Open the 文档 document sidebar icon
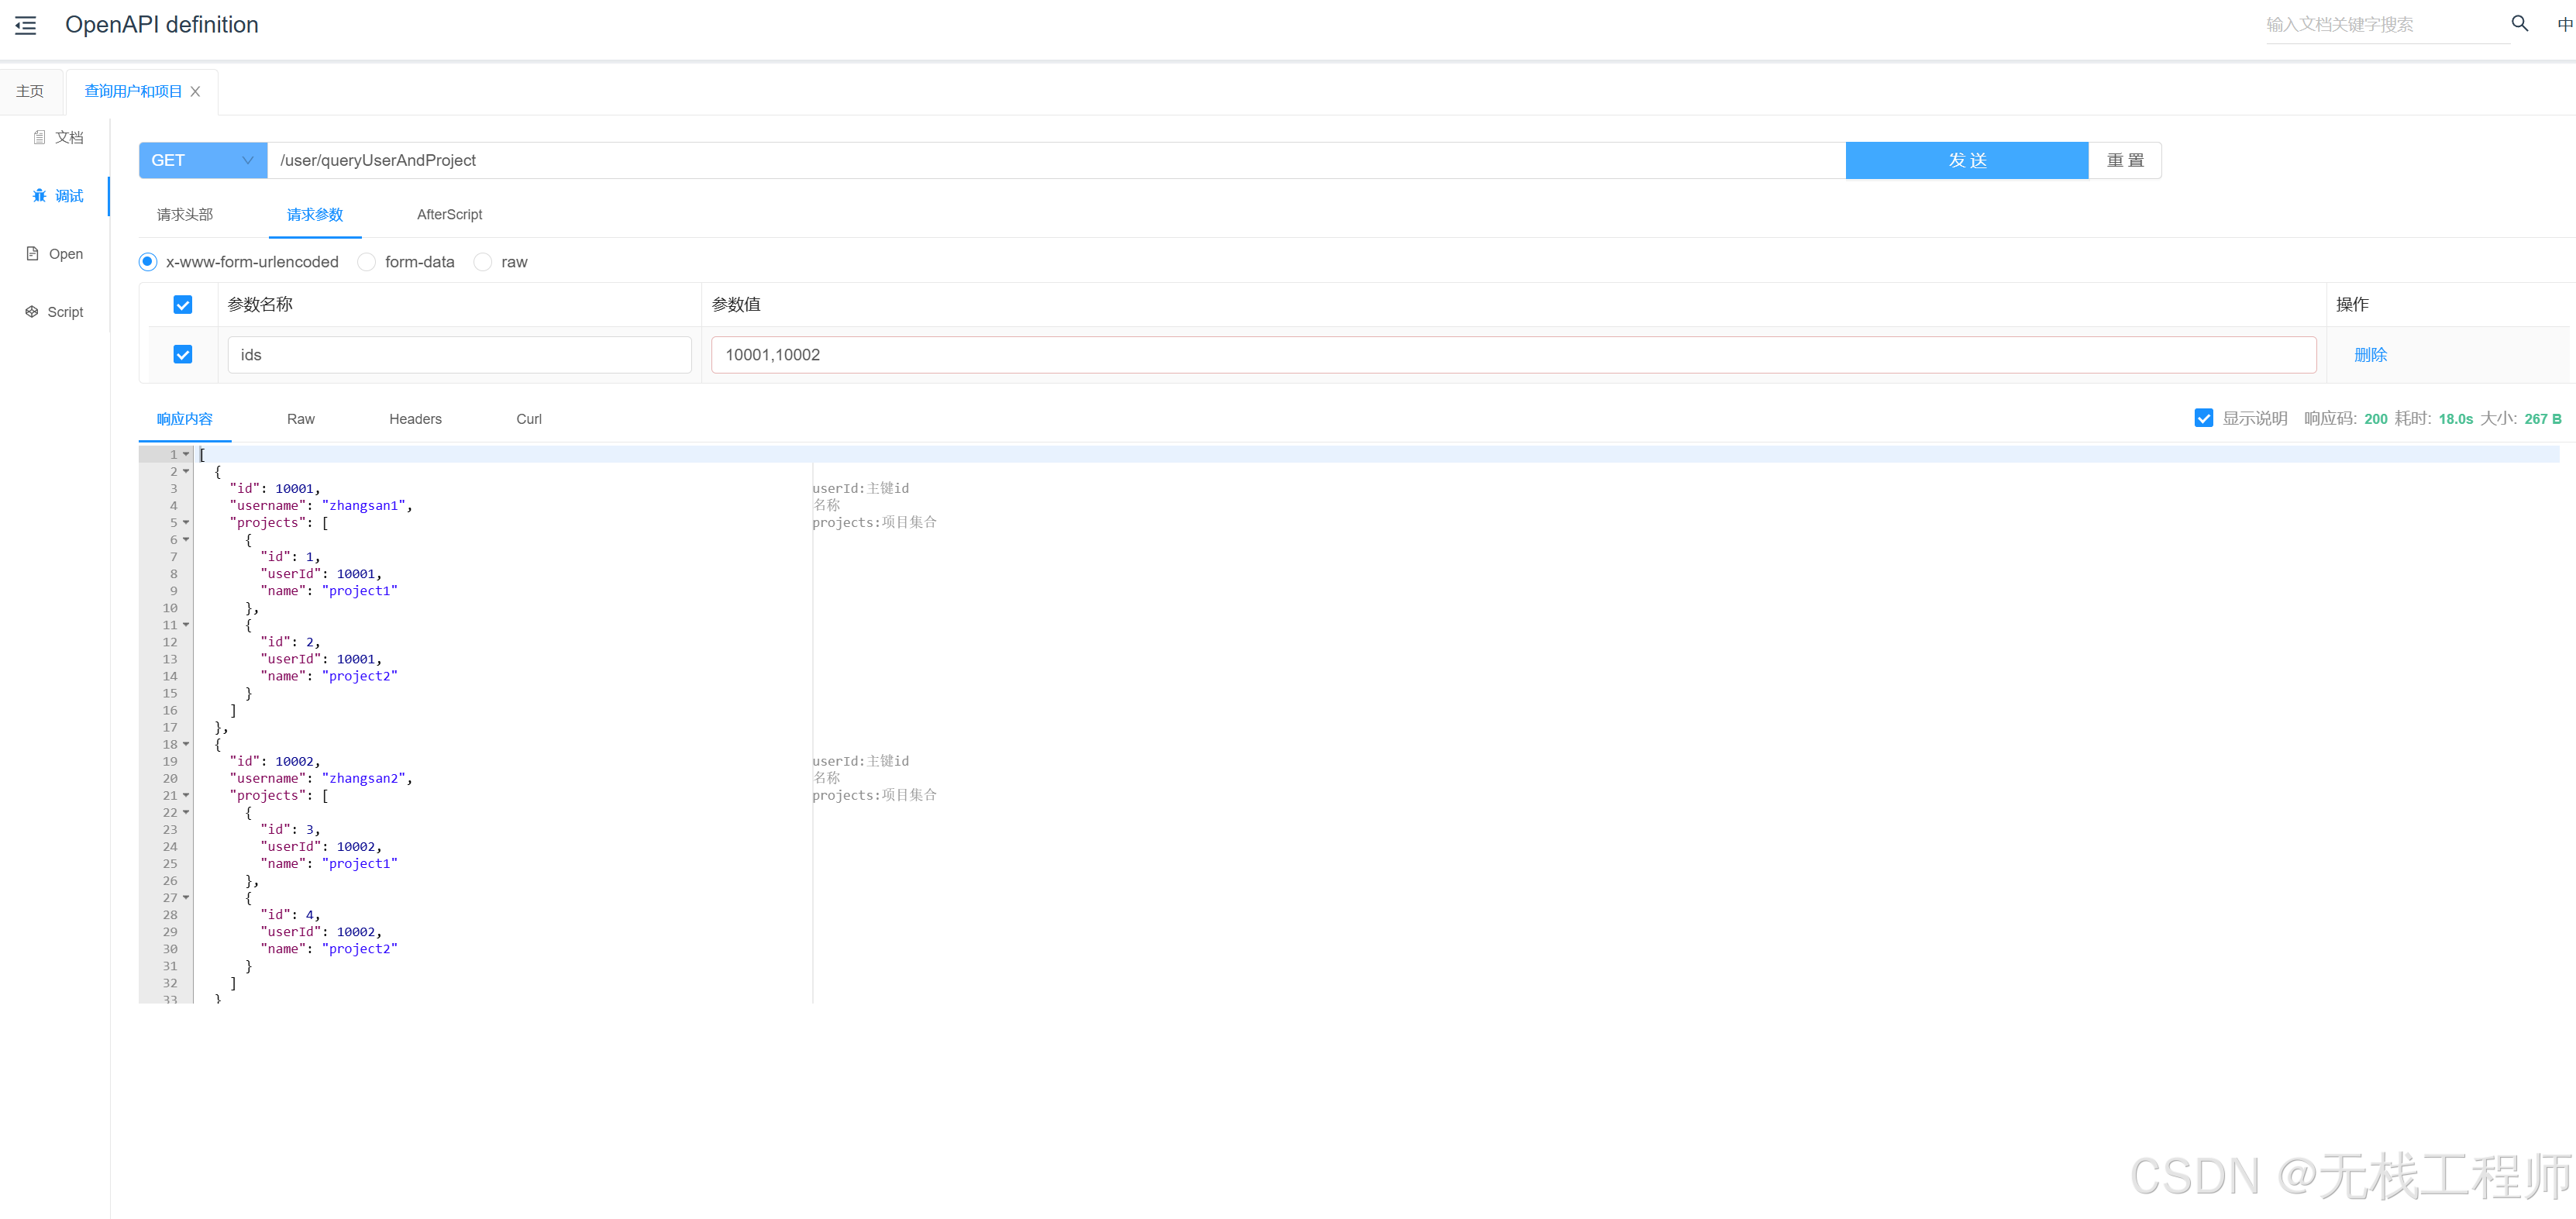 39,137
